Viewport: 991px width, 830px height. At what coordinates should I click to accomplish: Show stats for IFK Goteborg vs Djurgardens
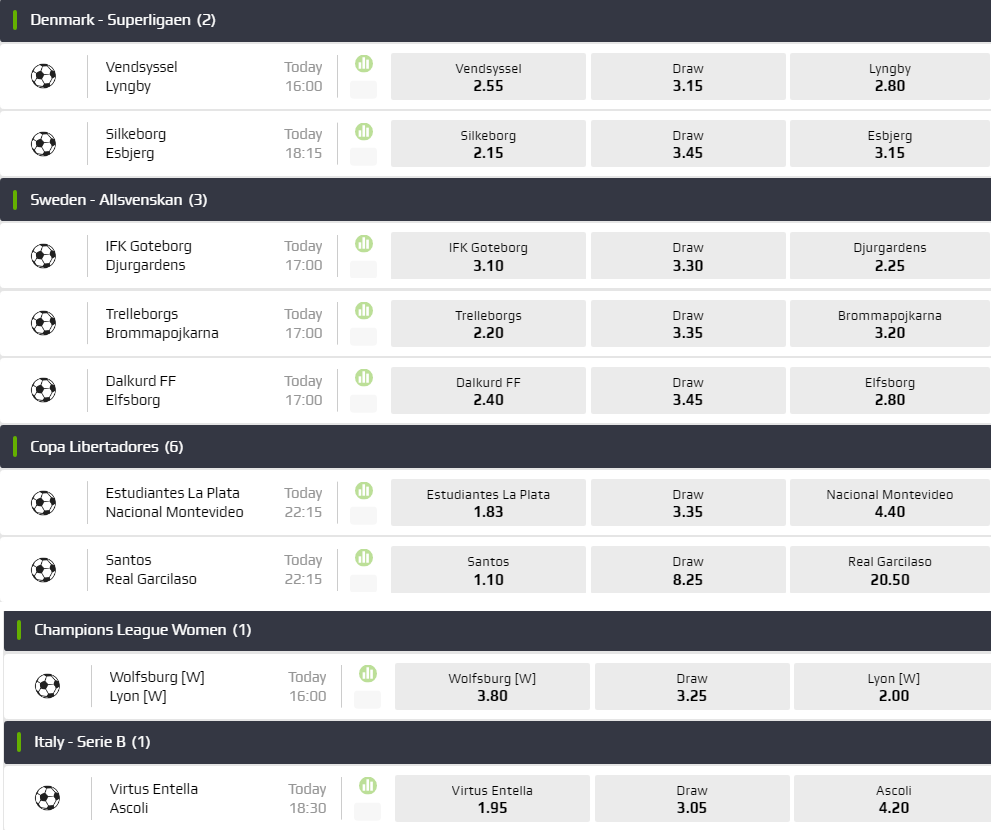point(364,243)
